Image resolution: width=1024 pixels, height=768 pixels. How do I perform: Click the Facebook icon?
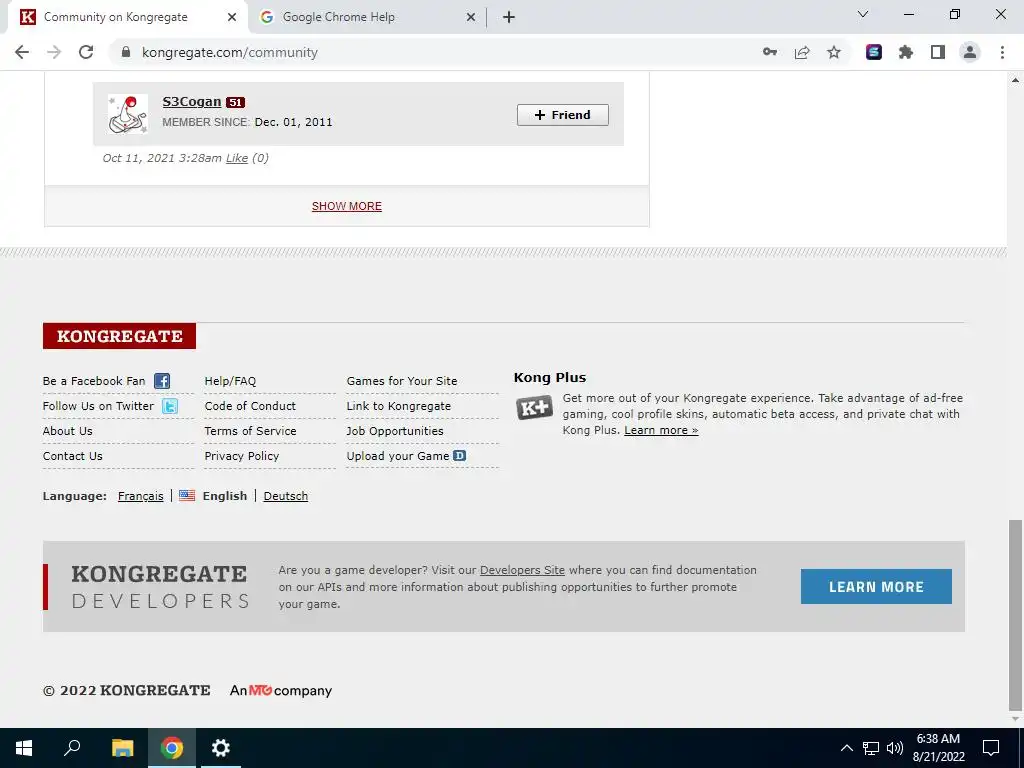coord(162,381)
